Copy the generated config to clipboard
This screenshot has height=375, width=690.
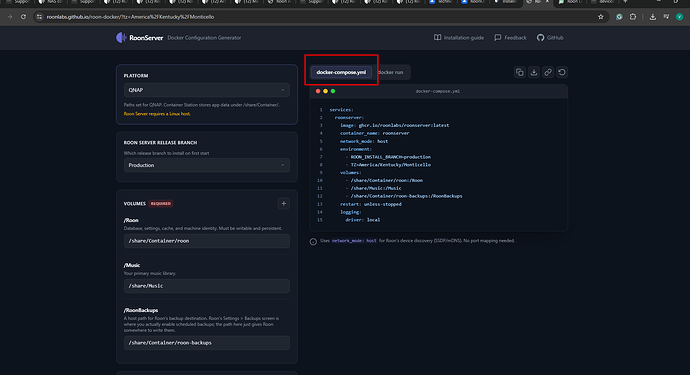click(520, 72)
